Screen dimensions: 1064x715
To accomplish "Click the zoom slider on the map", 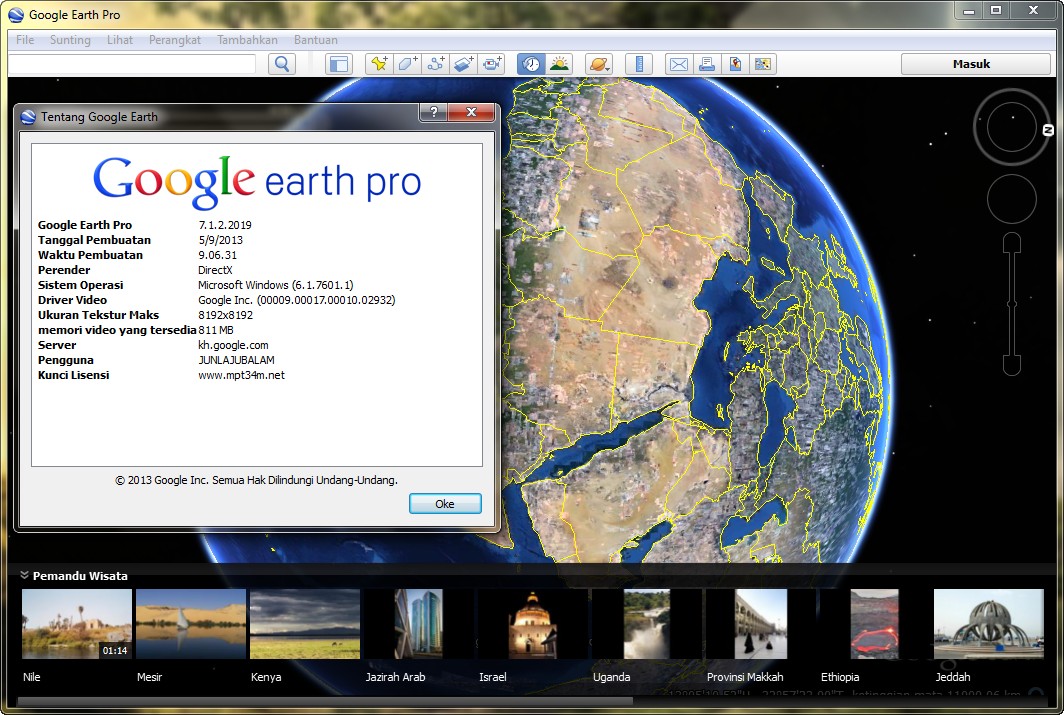I will click(x=1012, y=304).
